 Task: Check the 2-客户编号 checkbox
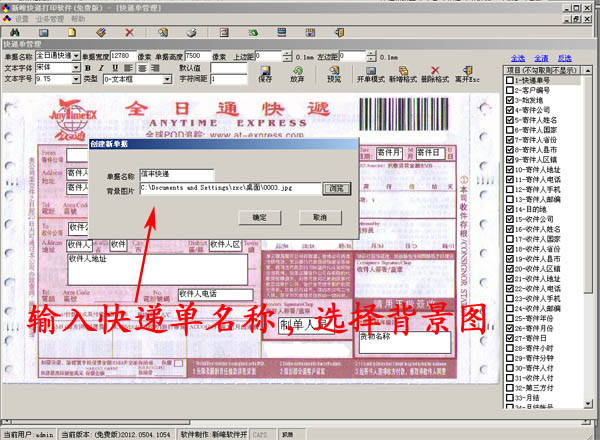coord(510,90)
